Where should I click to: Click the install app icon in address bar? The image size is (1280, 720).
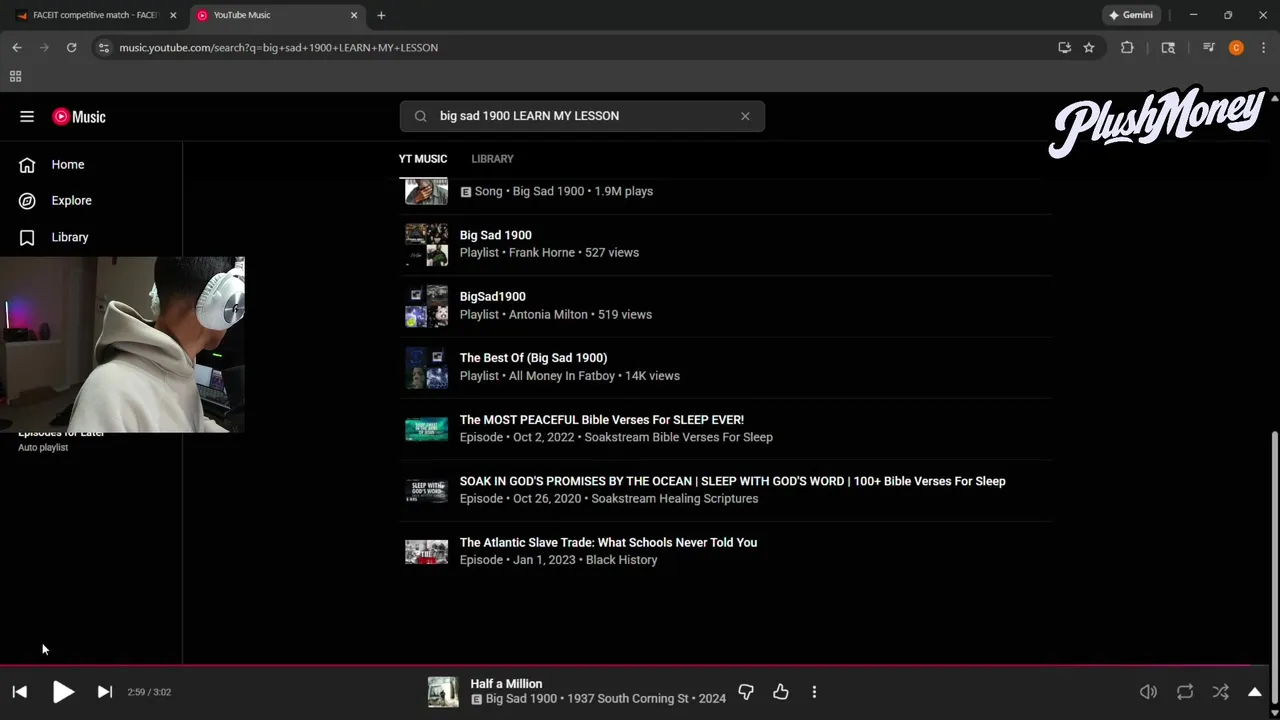(1065, 47)
